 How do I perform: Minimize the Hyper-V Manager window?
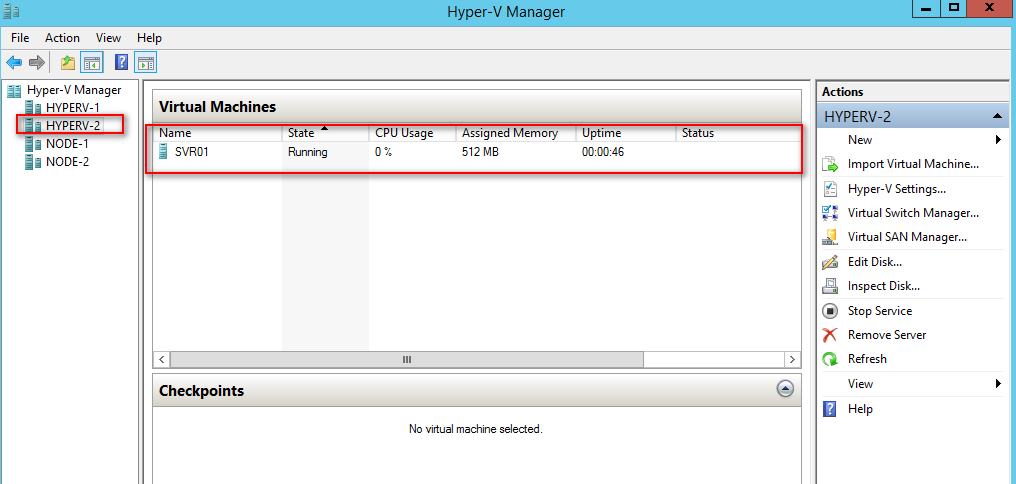[925, 8]
